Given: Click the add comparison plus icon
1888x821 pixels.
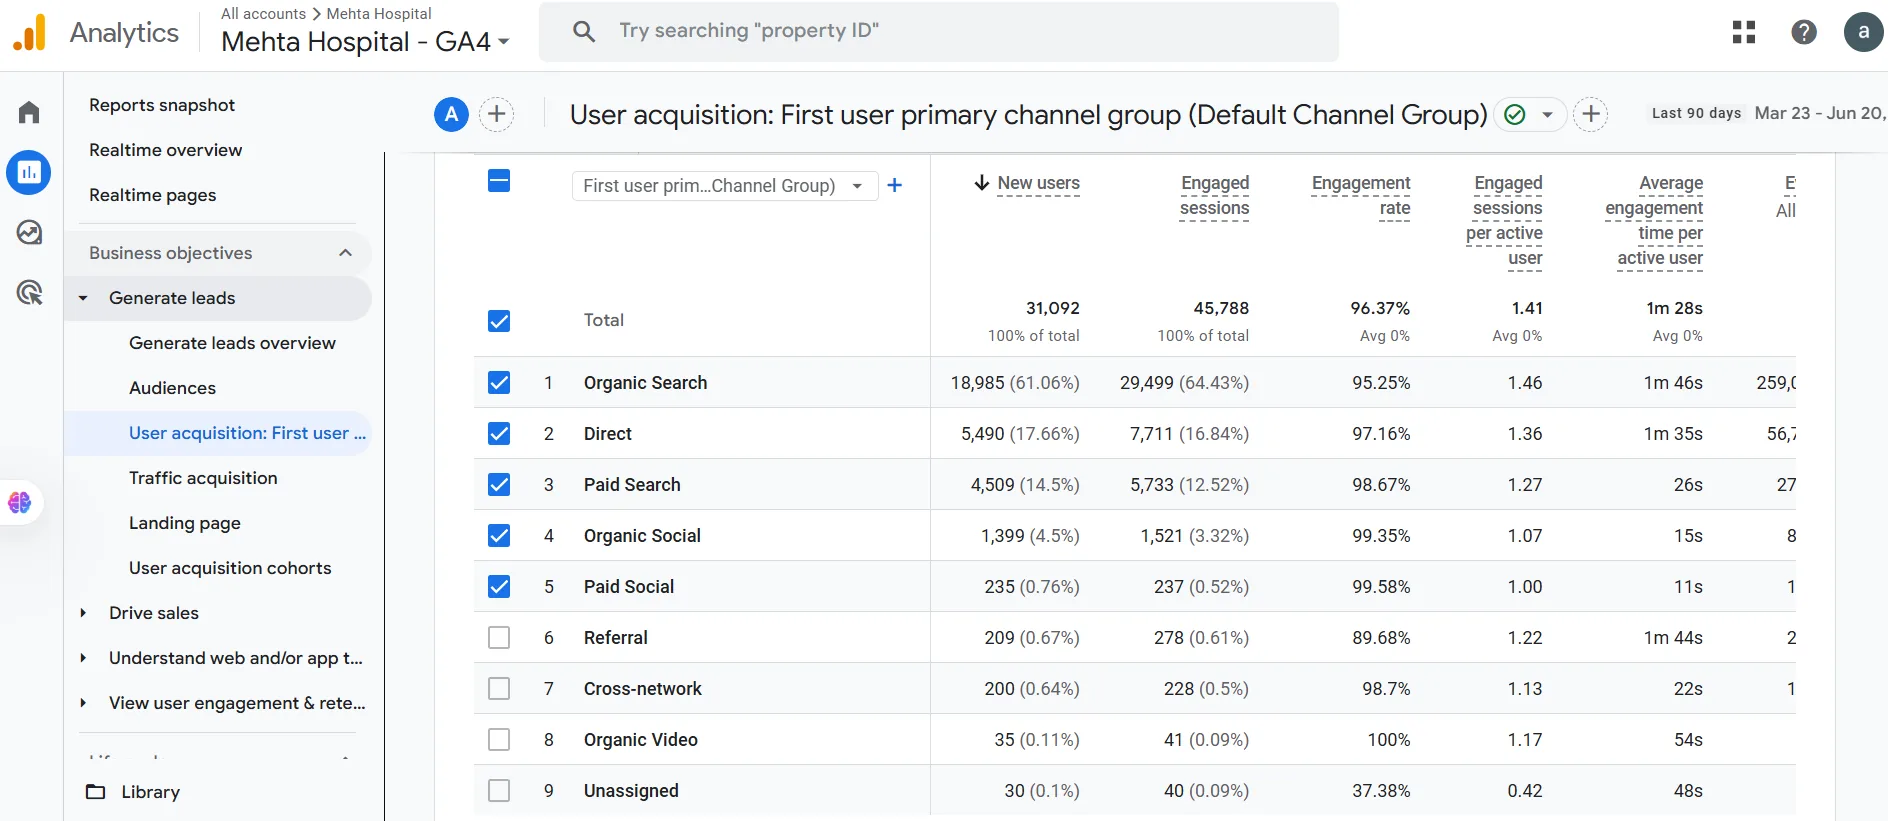Looking at the screenshot, I should pos(497,114).
